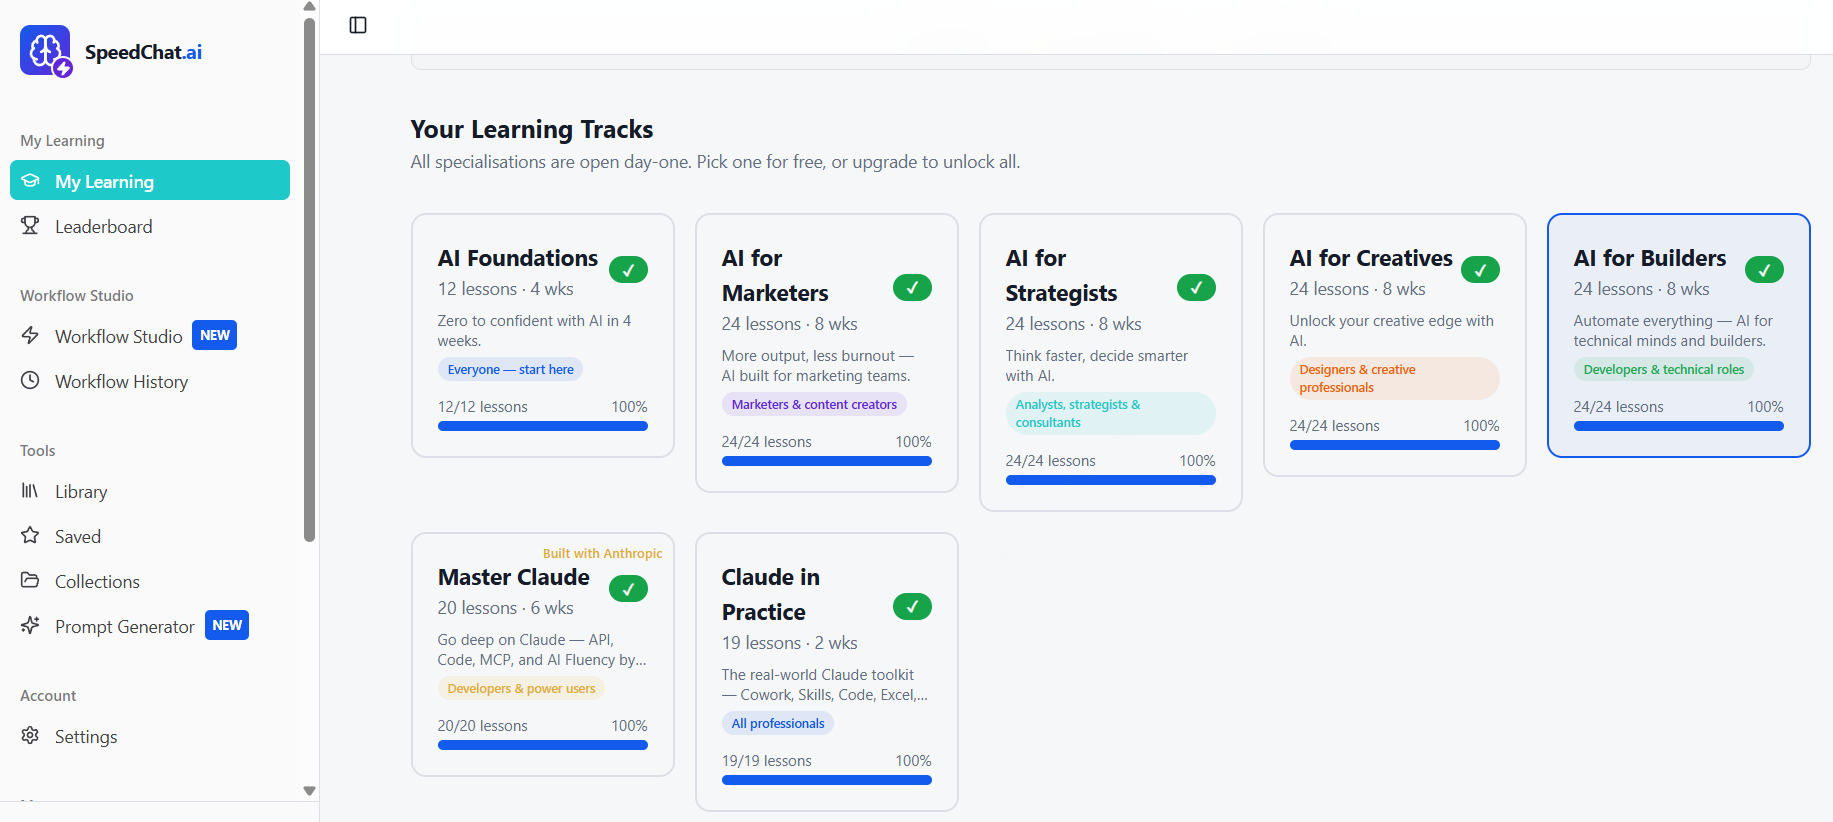Open the AI for Builders track title

pos(1650,258)
